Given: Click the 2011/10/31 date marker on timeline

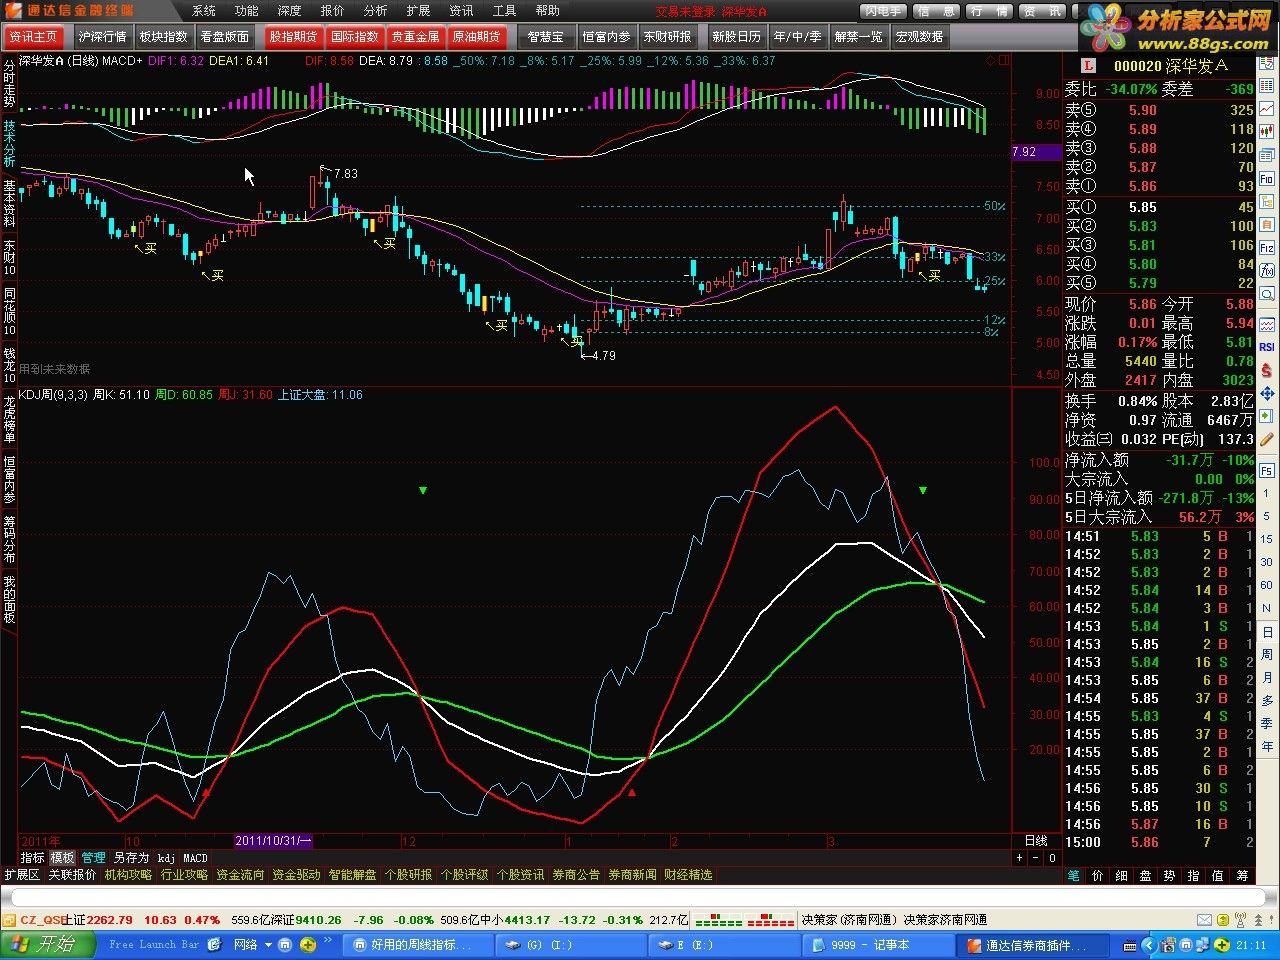Looking at the screenshot, I should (273, 841).
